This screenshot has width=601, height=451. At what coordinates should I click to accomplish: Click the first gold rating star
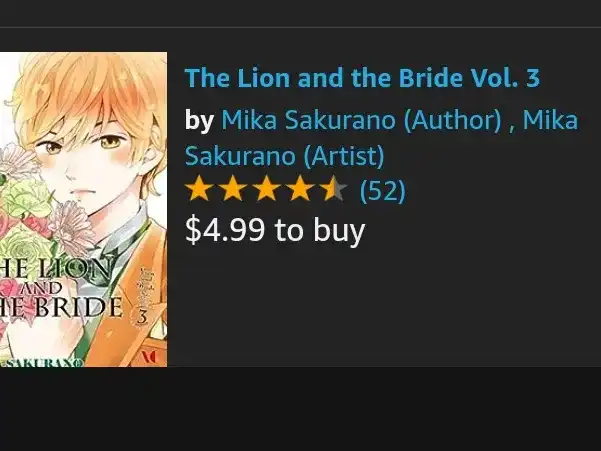(x=199, y=189)
